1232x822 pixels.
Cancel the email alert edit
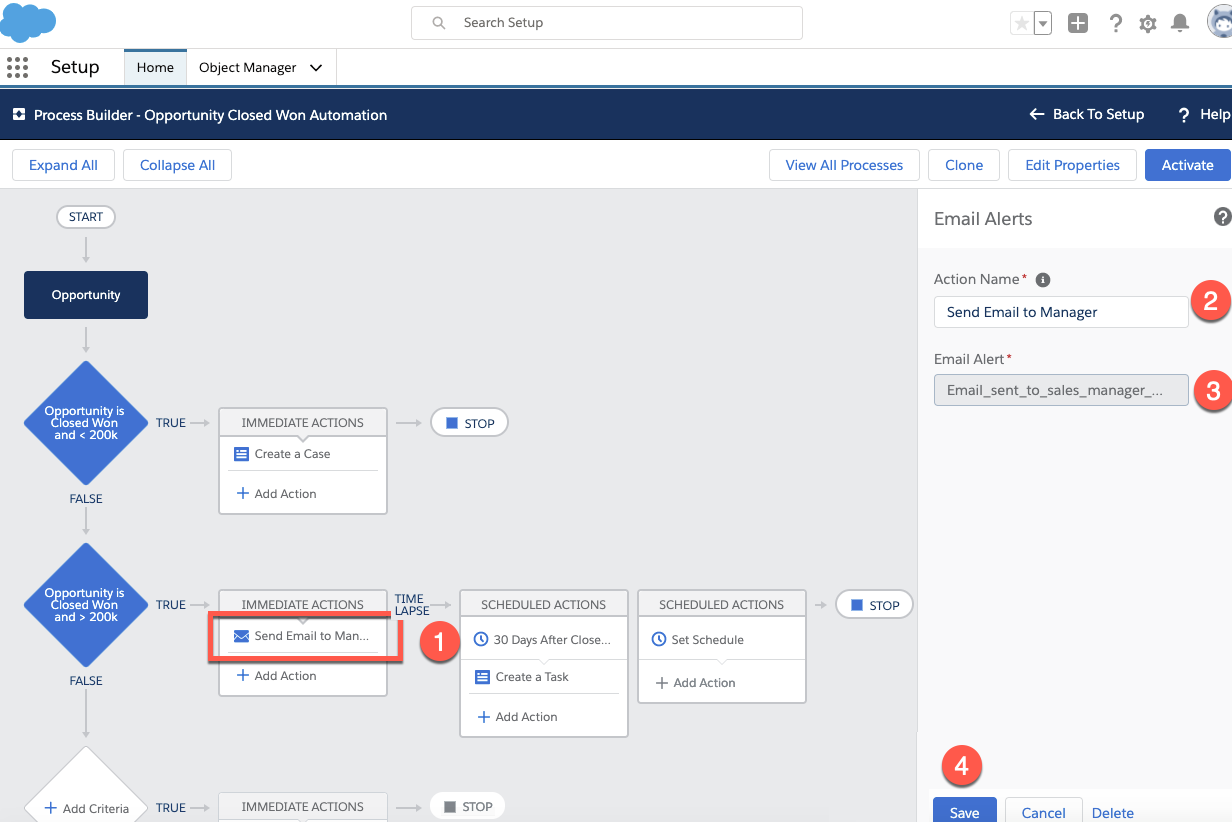coord(1043,811)
